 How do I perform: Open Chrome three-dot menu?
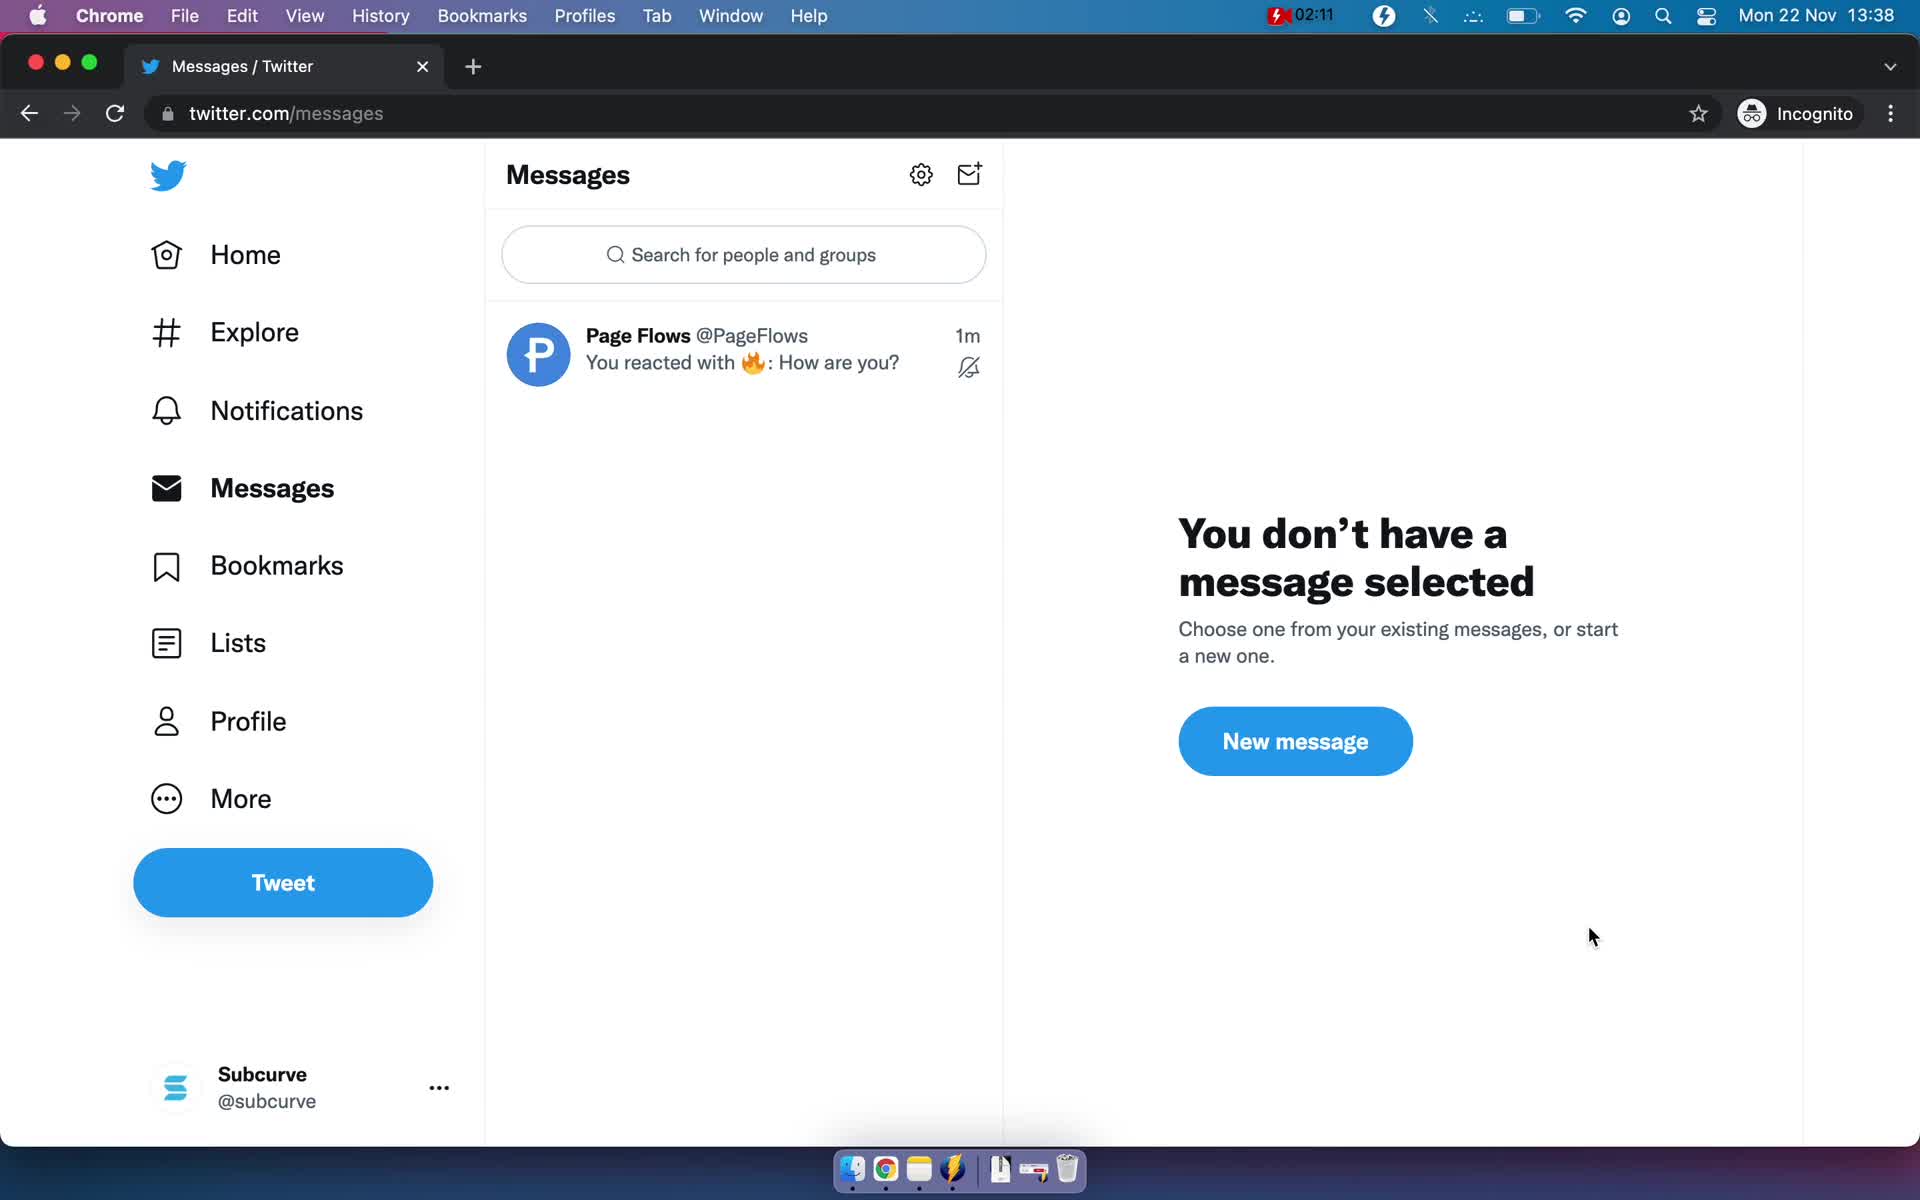tap(1890, 114)
